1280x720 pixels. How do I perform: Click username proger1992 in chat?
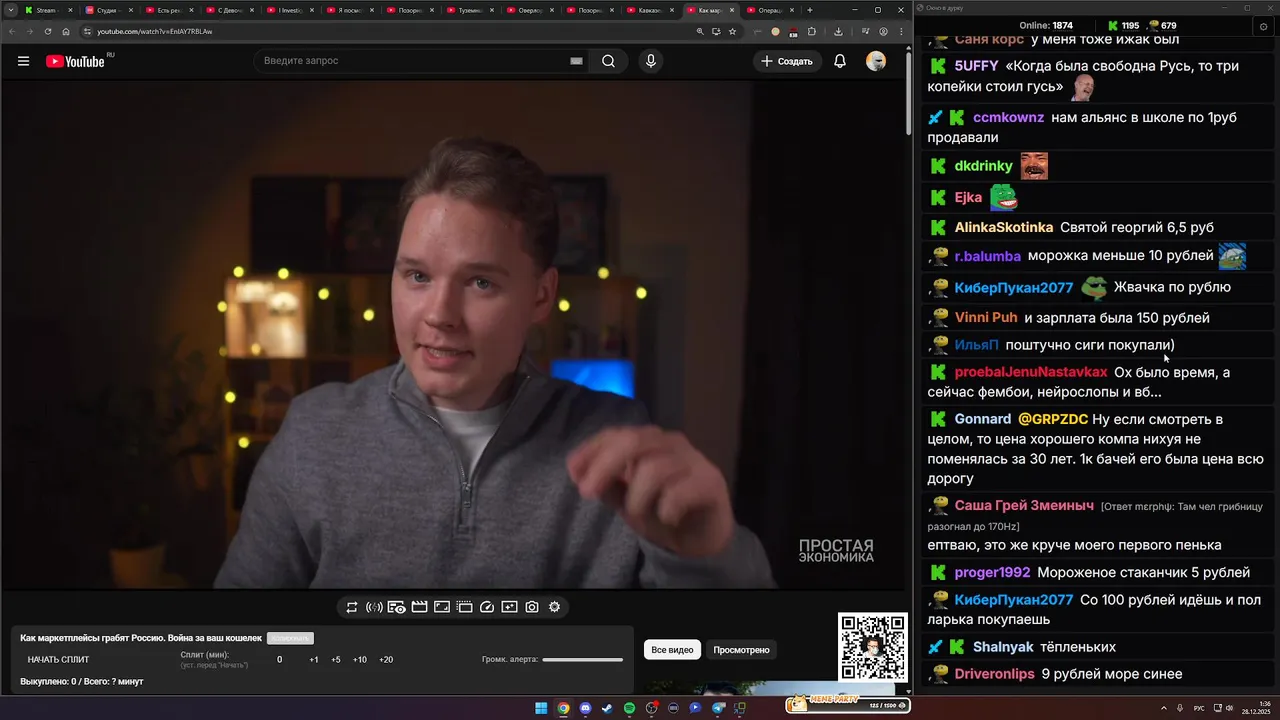pyautogui.click(x=992, y=572)
